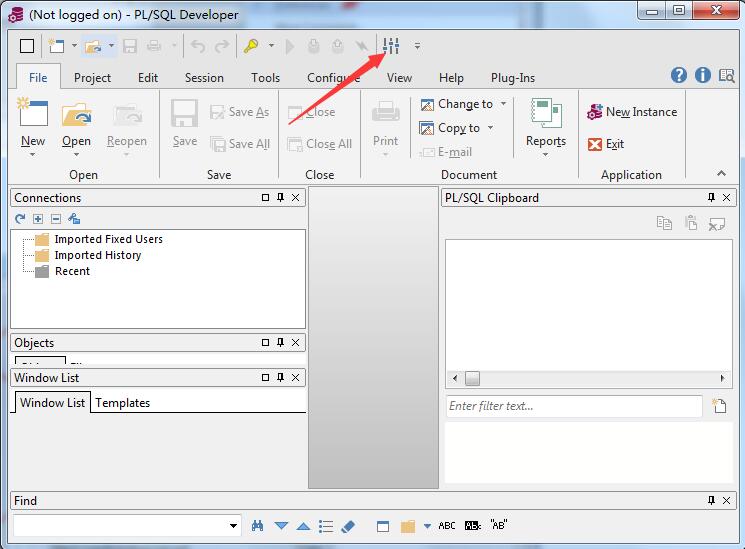Expand the Change to dropdown arrow

pos(503,104)
